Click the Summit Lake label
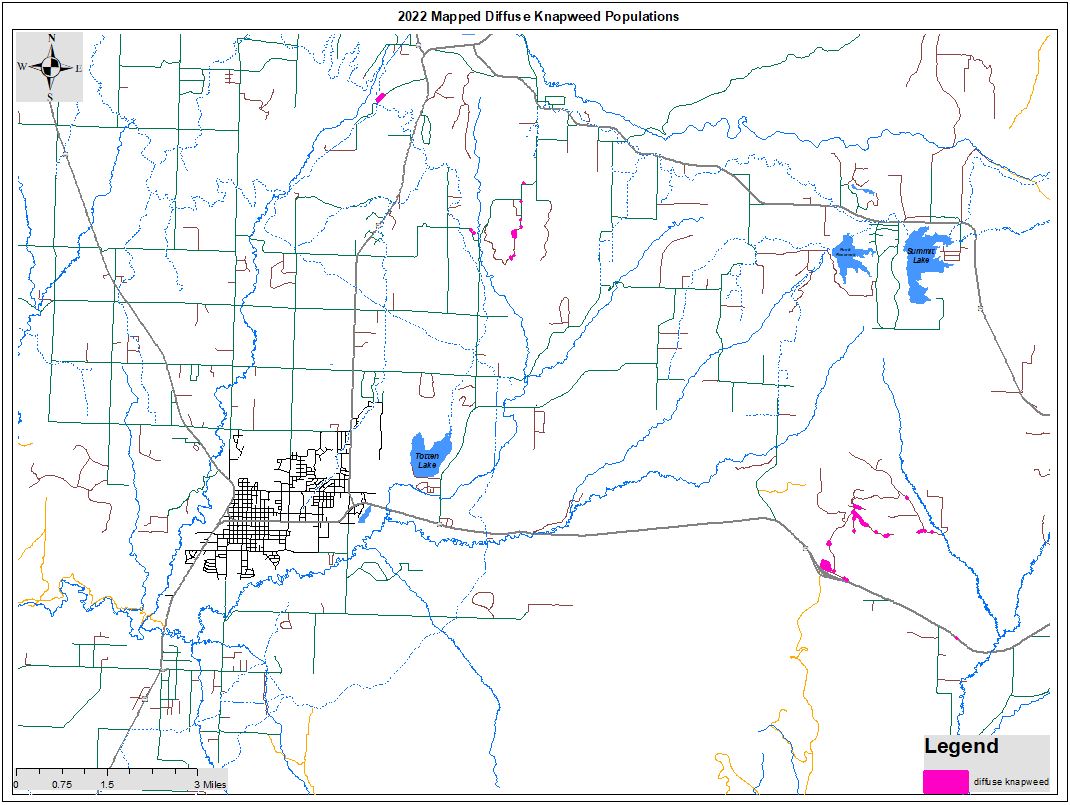Image resolution: width=1070 pixels, height=805 pixels. pyautogui.click(x=920, y=256)
